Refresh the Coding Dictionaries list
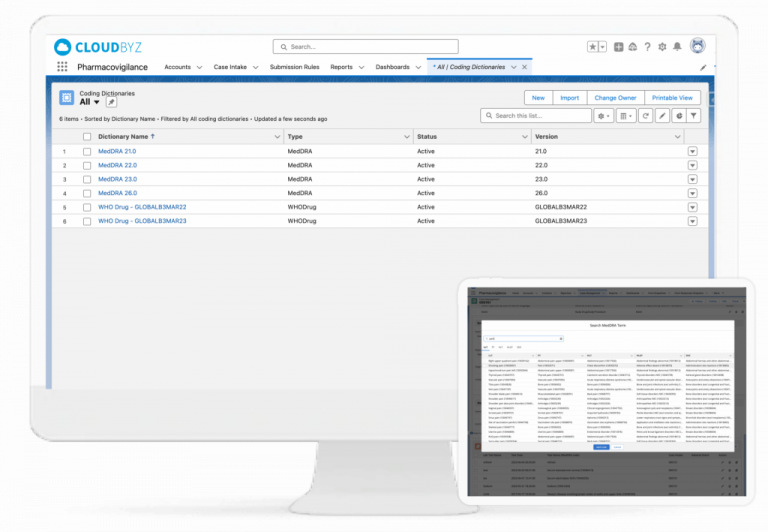The height and width of the screenshot is (532, 768). point(646,116)
